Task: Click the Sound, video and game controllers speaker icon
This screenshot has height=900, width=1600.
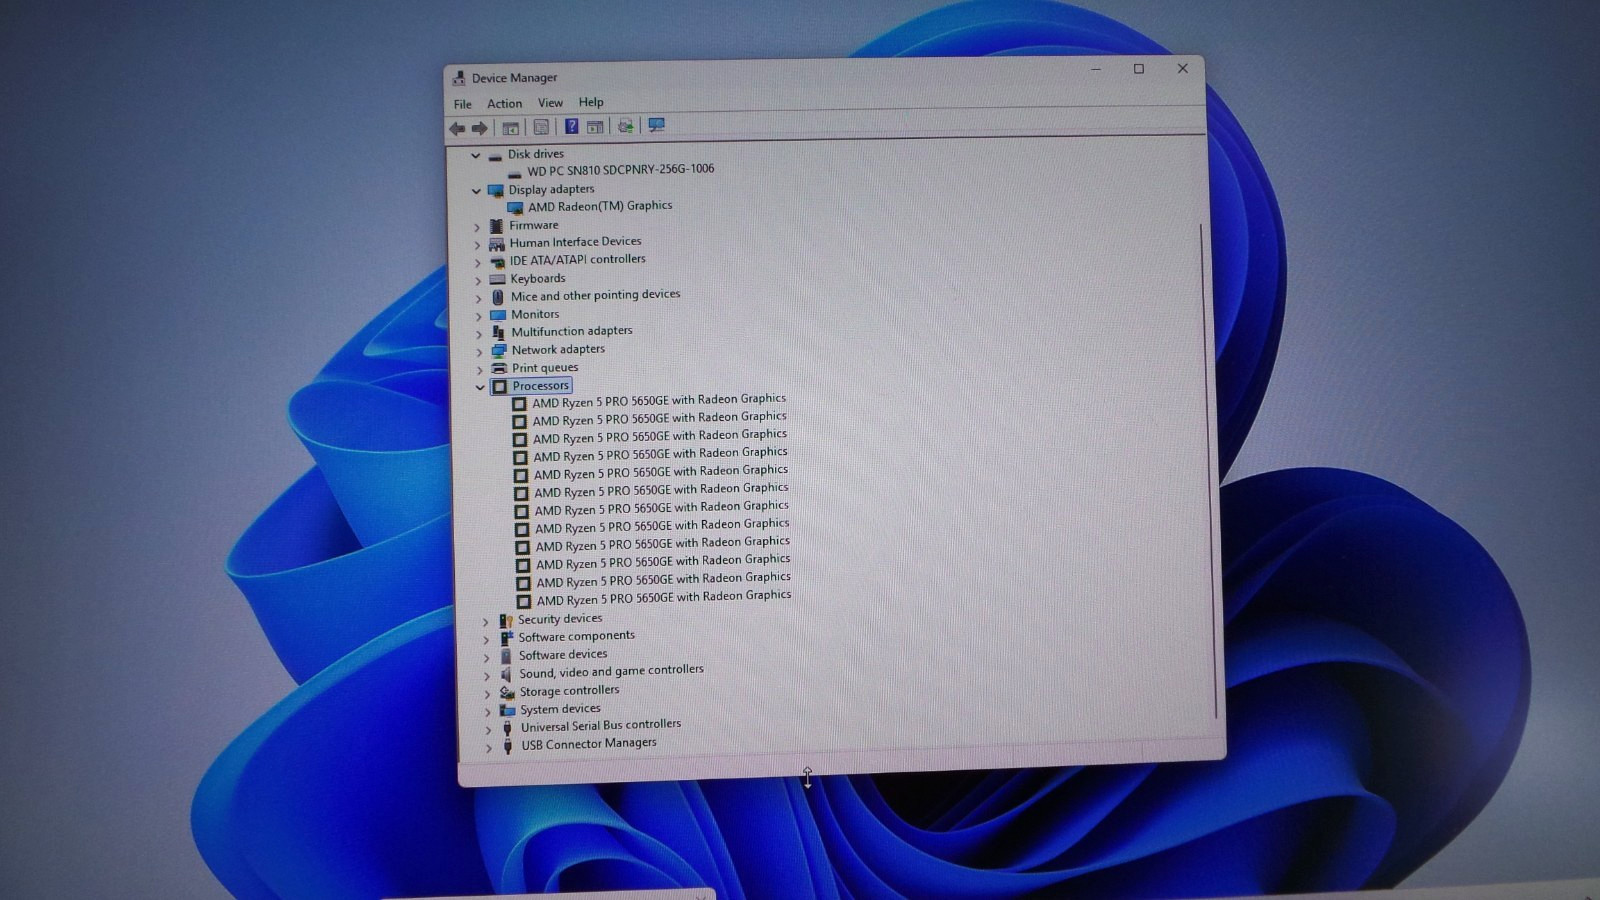Action: click(x=507, y=675)
